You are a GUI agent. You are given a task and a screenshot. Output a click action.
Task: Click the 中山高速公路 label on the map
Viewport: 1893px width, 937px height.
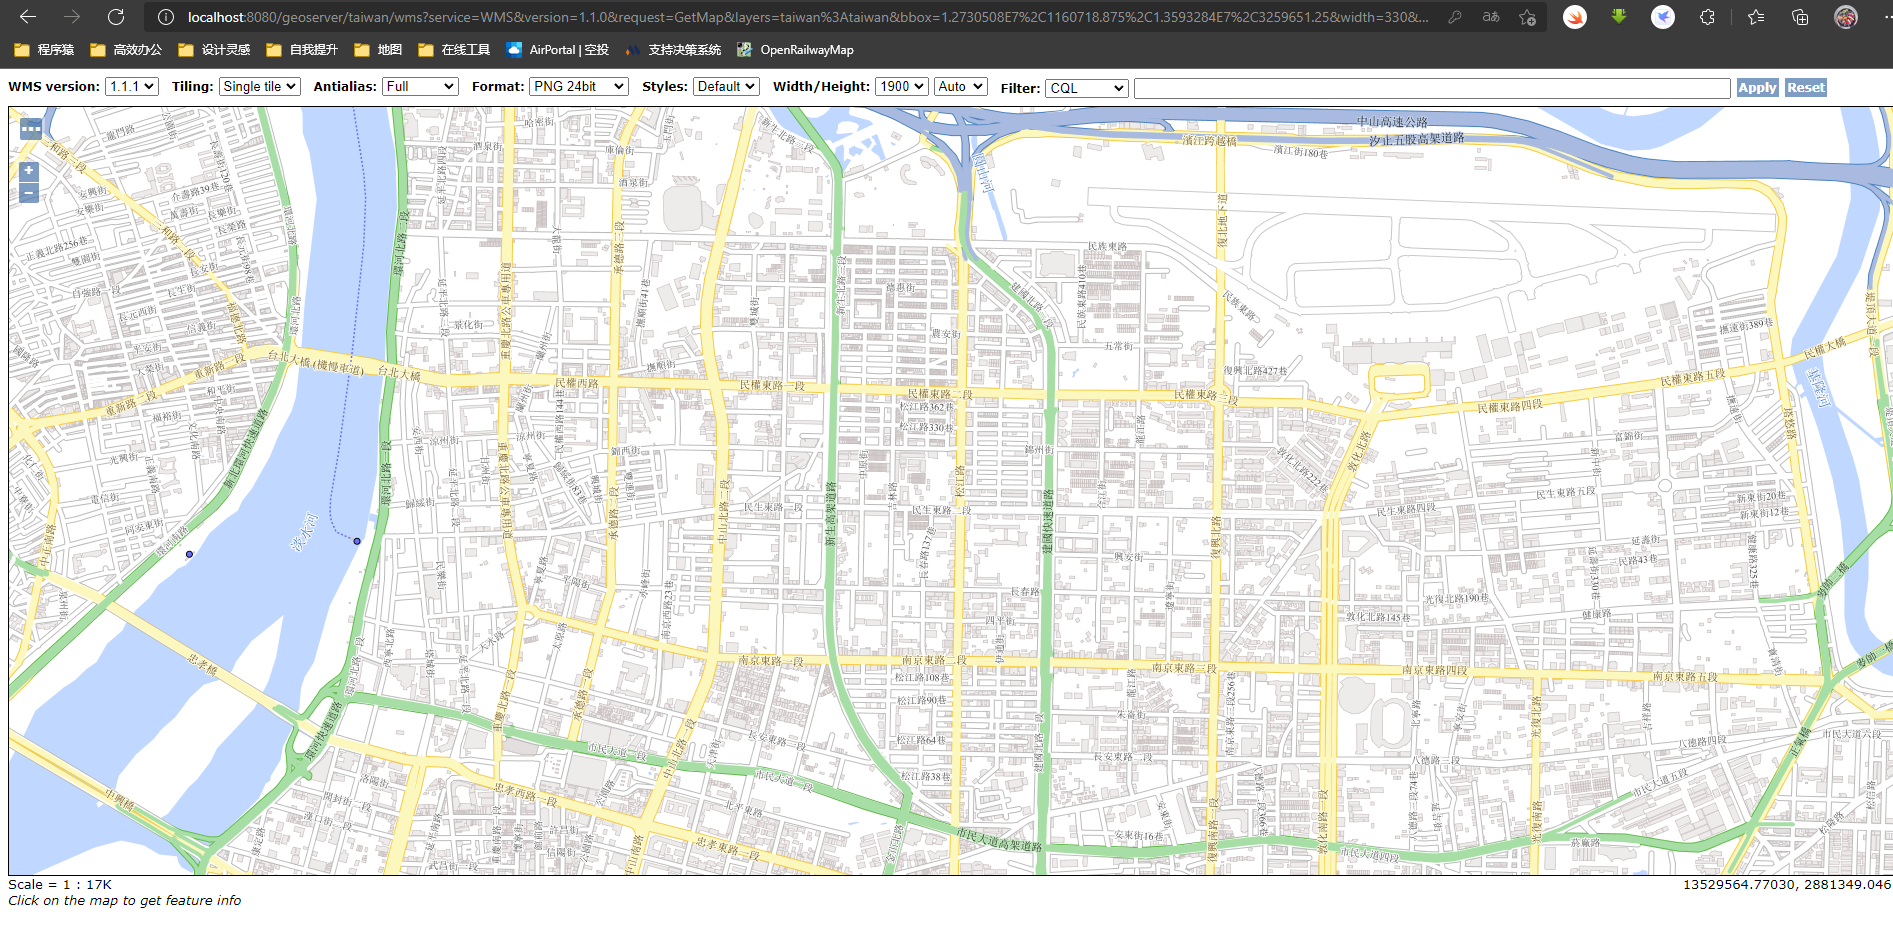1392,122
